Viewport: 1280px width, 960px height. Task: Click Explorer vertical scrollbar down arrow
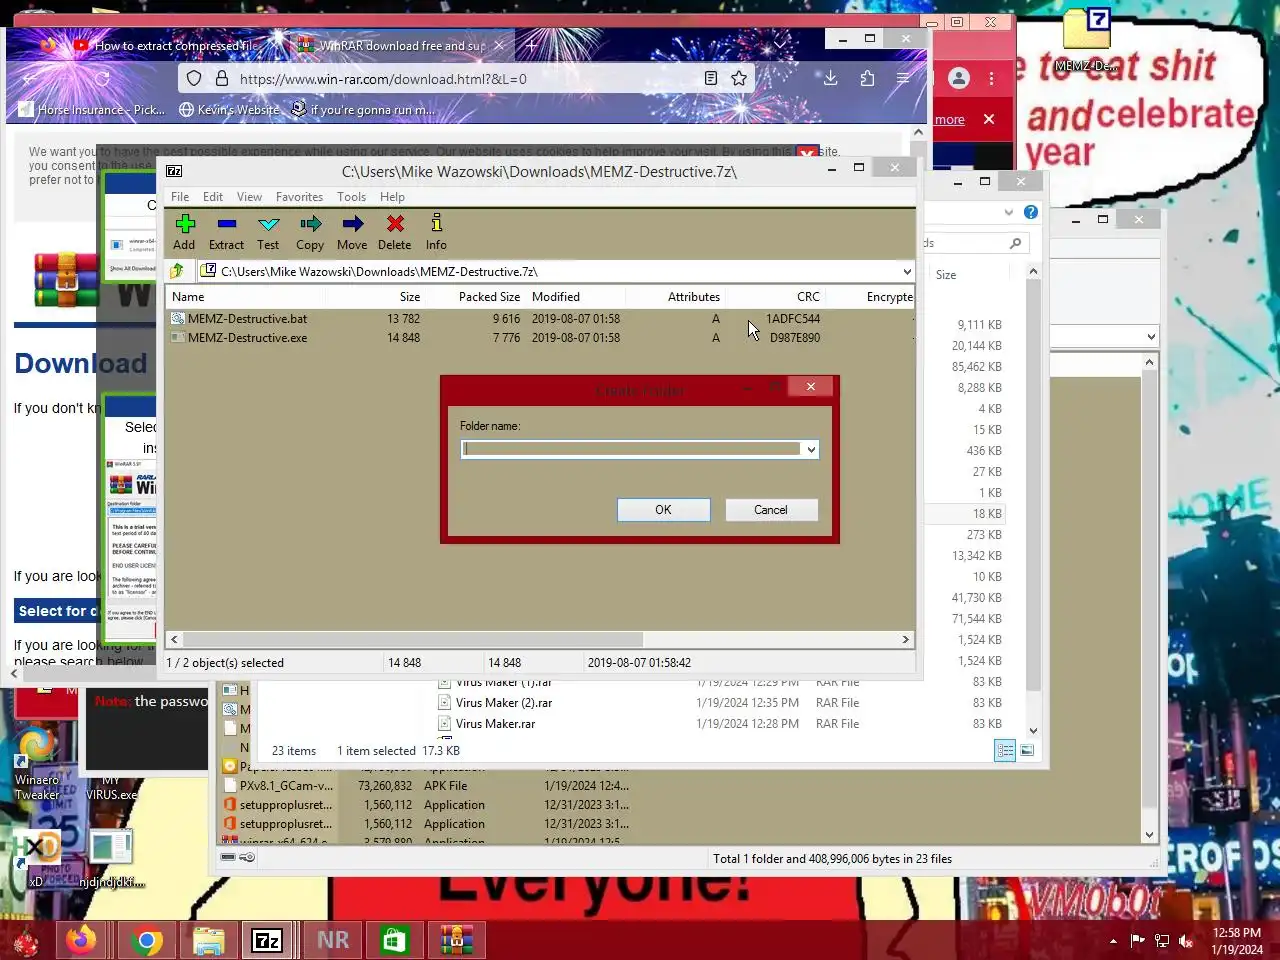click(x=1033, y=731)
